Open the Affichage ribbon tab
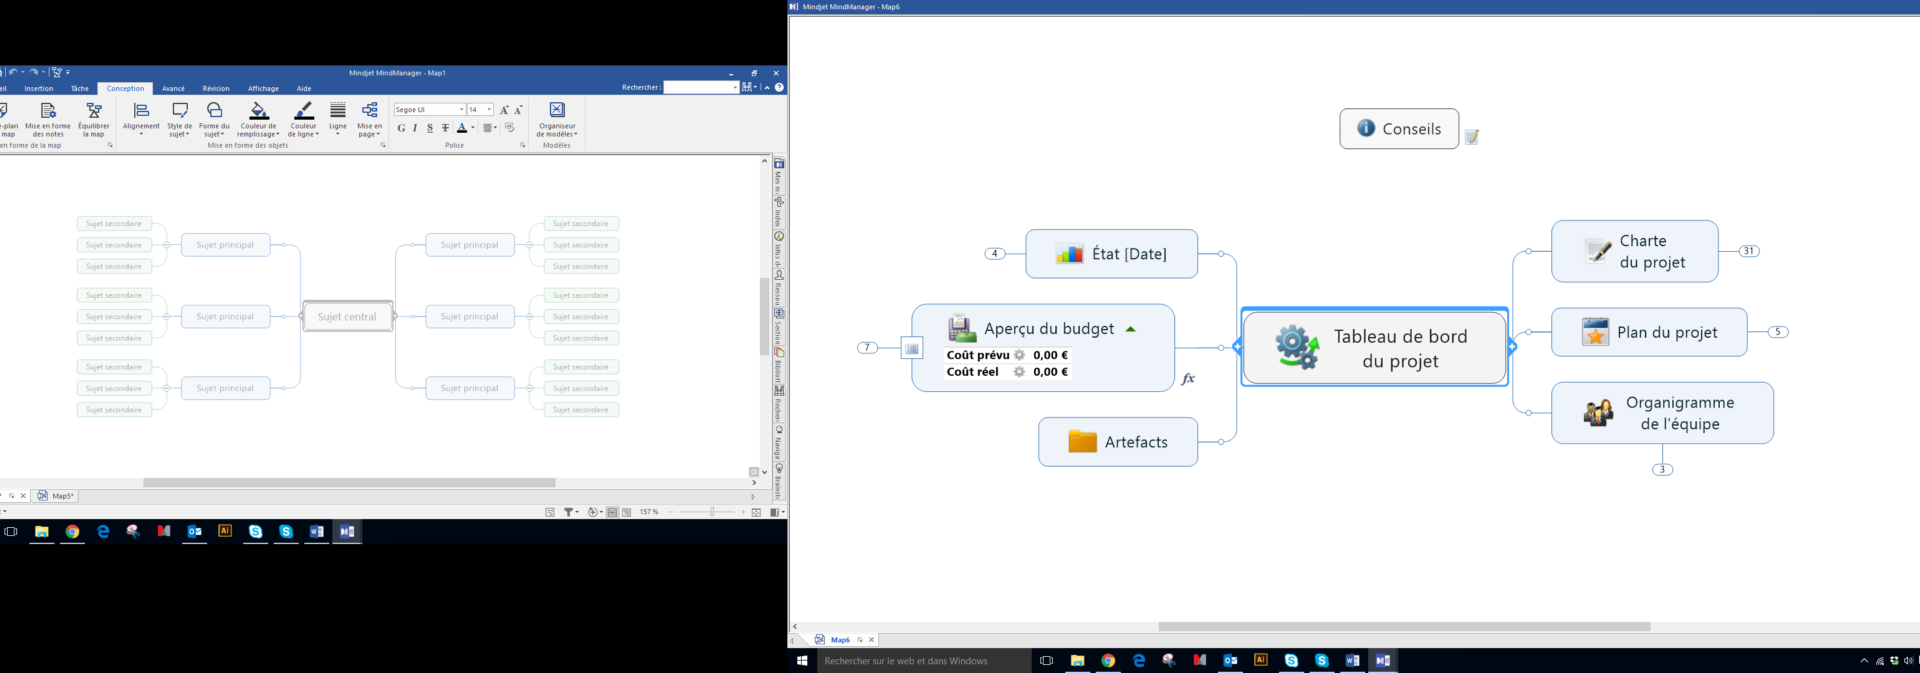This screenshot has height=673, width=1920. 263,88
